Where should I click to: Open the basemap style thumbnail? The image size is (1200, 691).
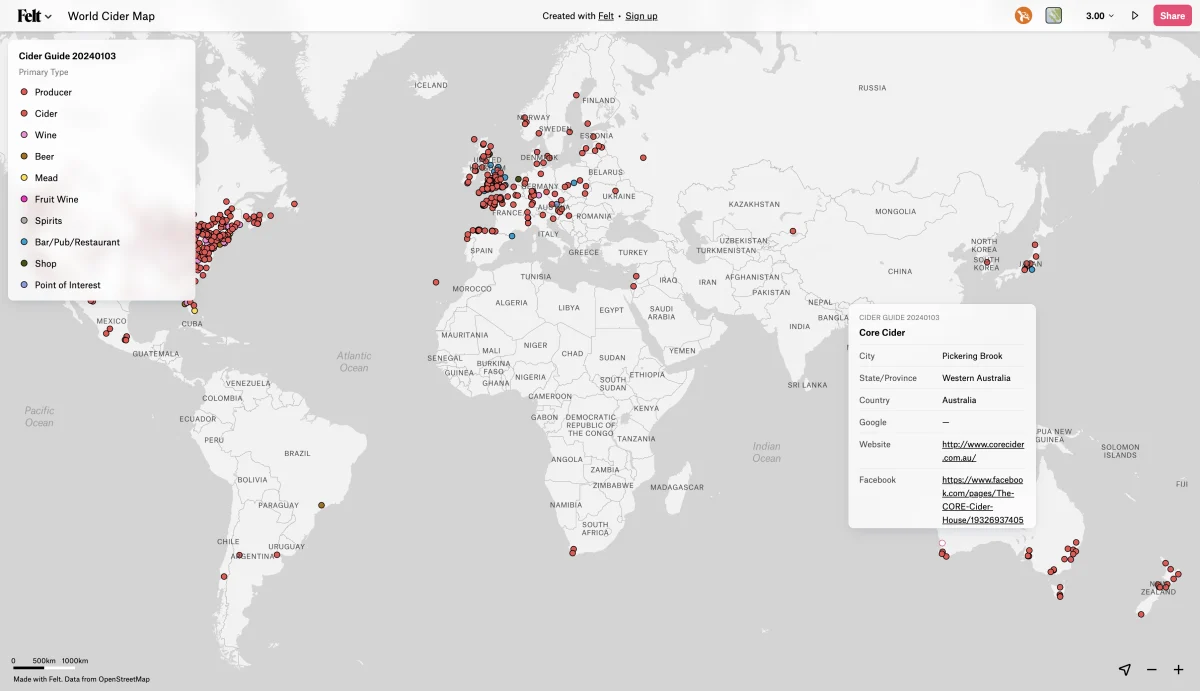(x=1054, y=16)
